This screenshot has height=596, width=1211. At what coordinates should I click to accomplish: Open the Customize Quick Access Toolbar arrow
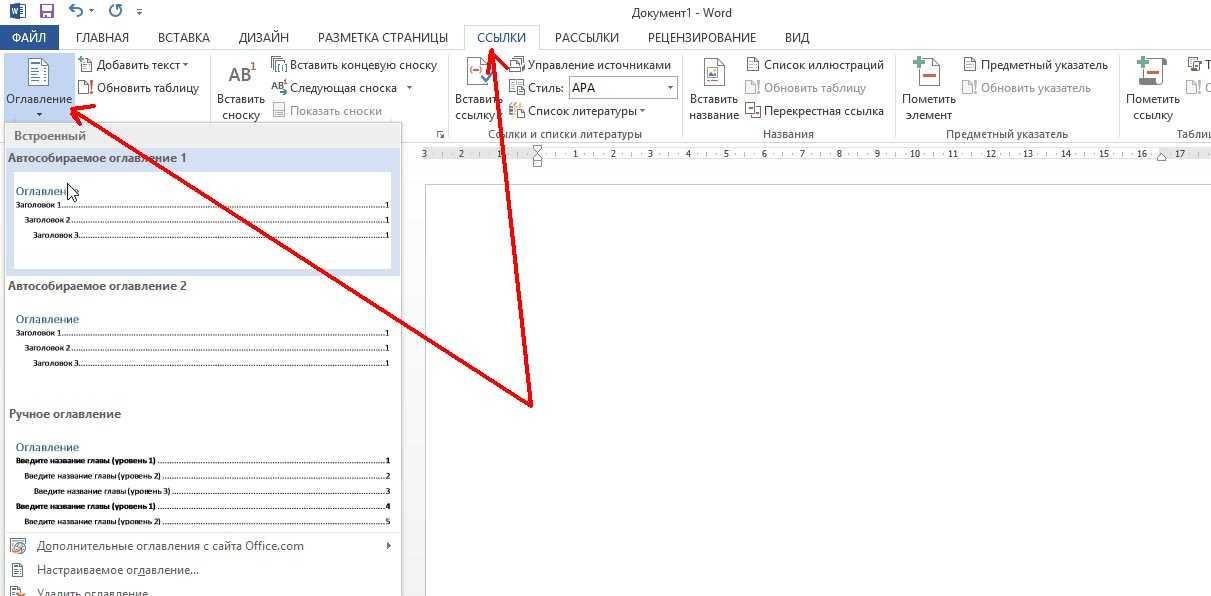click(138, 13)
